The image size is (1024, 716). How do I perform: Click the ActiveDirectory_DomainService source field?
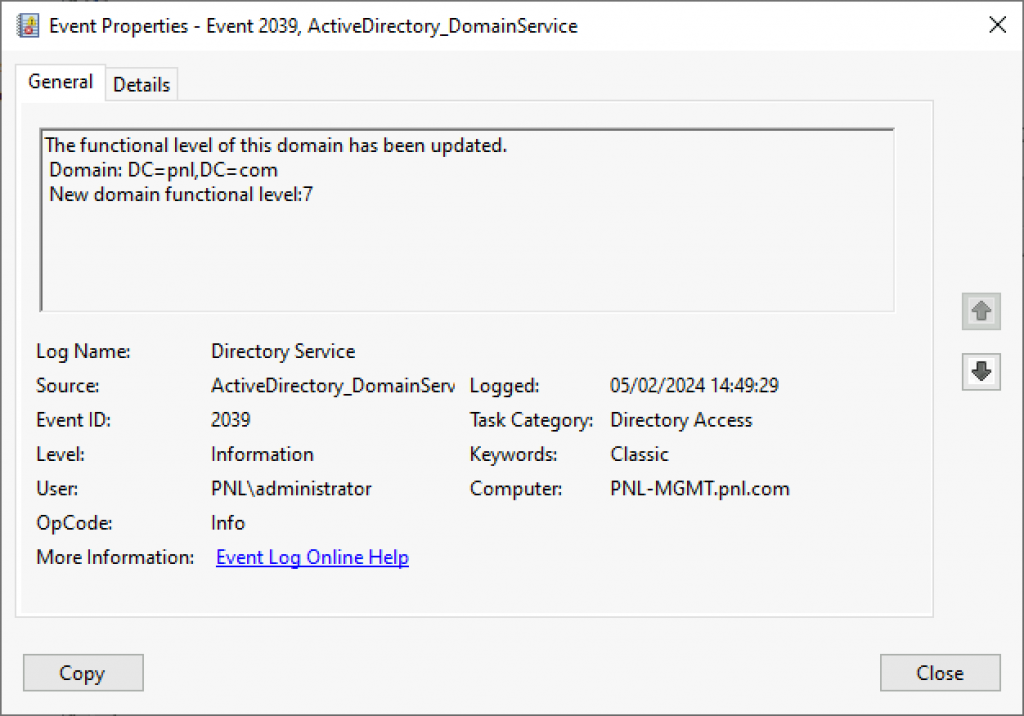(x=332, y=386)
